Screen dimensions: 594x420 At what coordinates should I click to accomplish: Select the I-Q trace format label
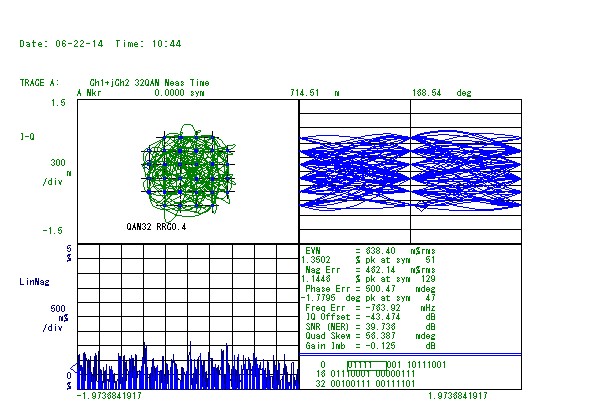point(27,137)
